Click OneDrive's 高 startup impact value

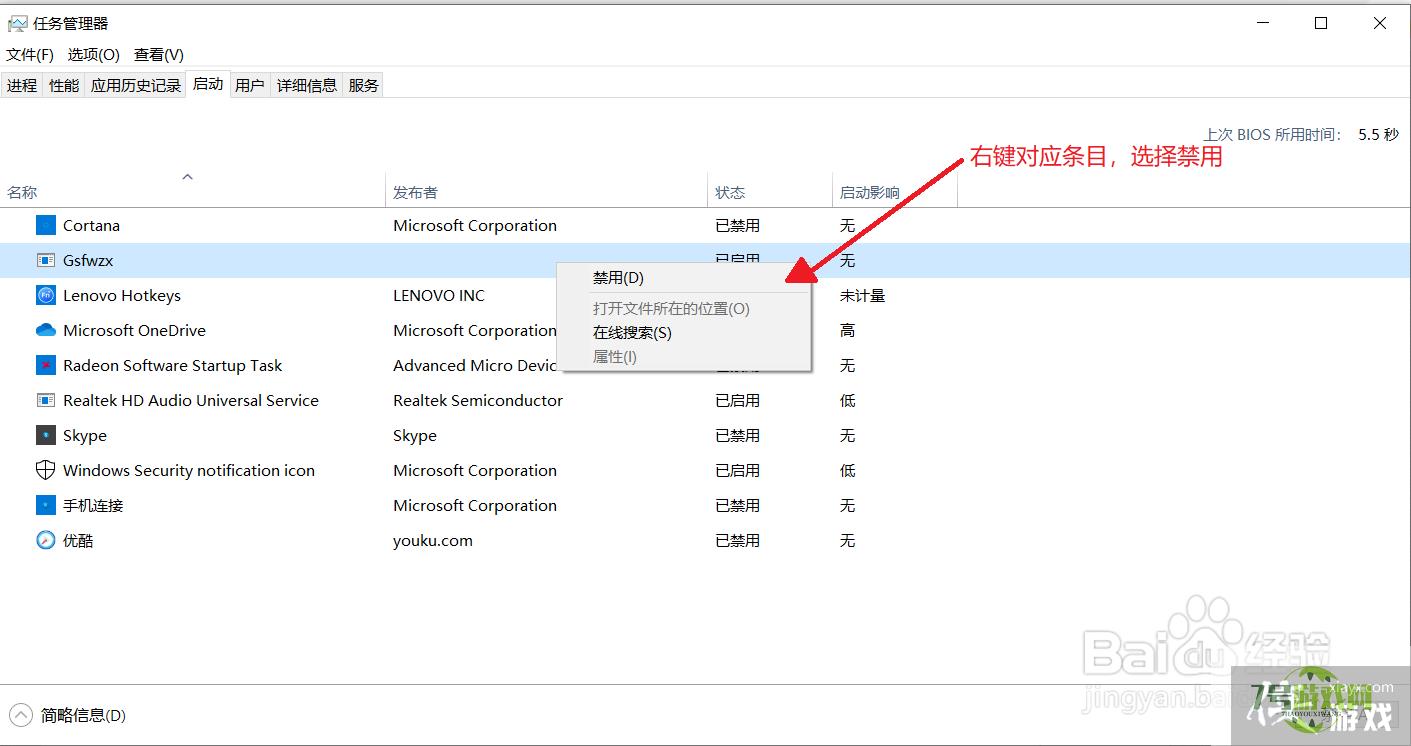(x=847, y=331)
